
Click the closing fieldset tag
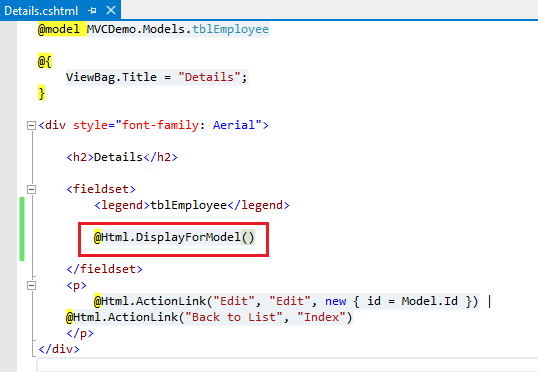coord(104,269)
